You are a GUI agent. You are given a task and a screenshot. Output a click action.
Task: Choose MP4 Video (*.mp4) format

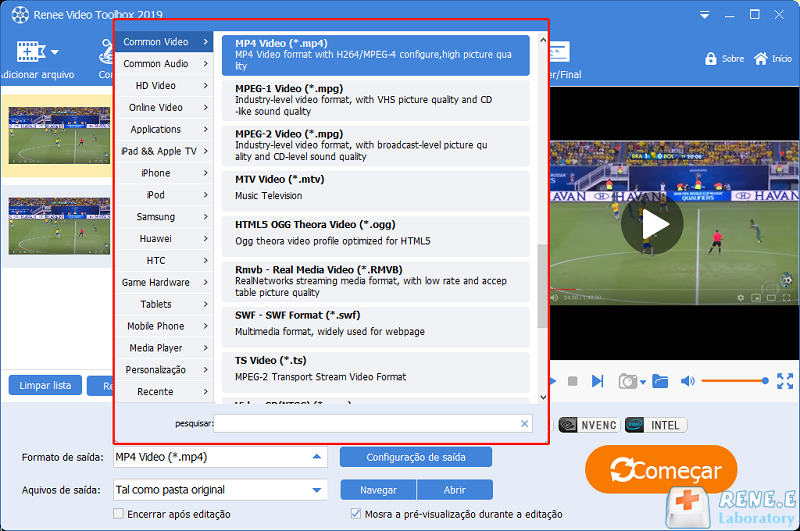point(376,55)
